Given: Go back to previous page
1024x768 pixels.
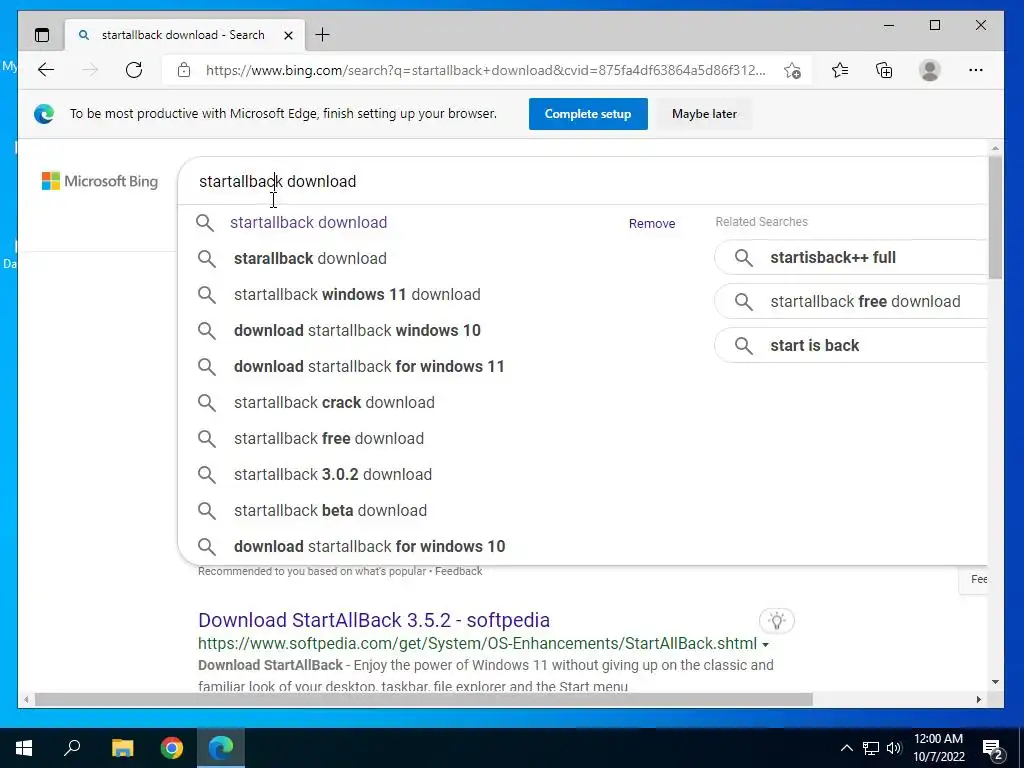Looking at the screenshot, I should [46, 70].
